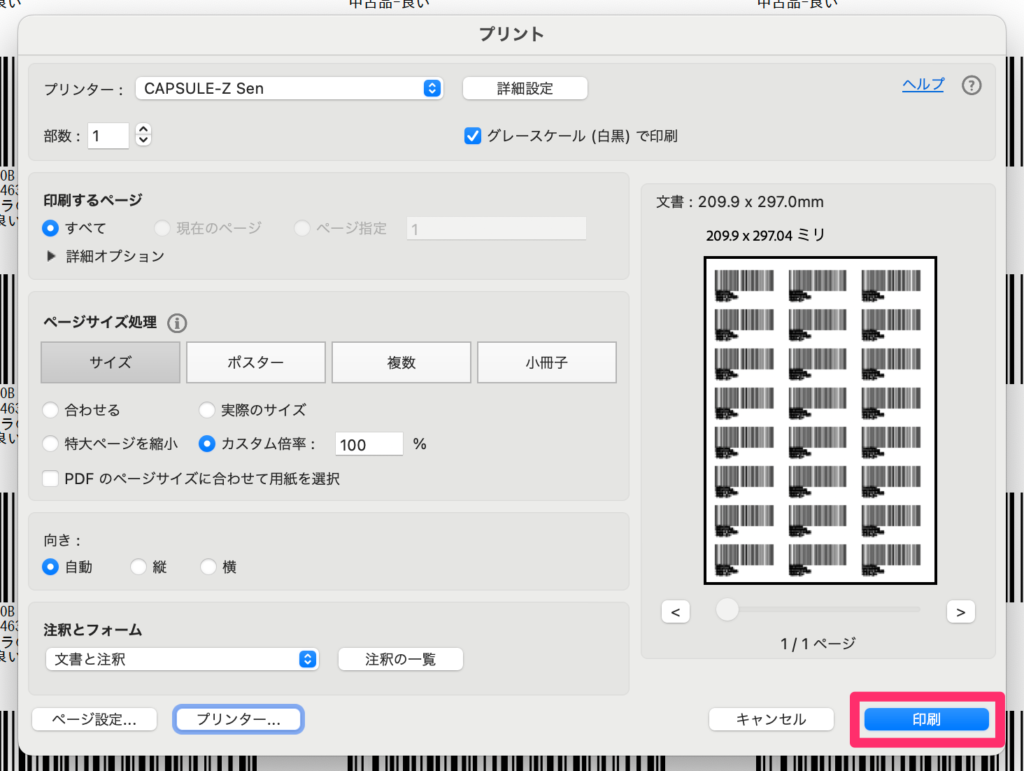Click the page preview slider handle

point(728,609)
